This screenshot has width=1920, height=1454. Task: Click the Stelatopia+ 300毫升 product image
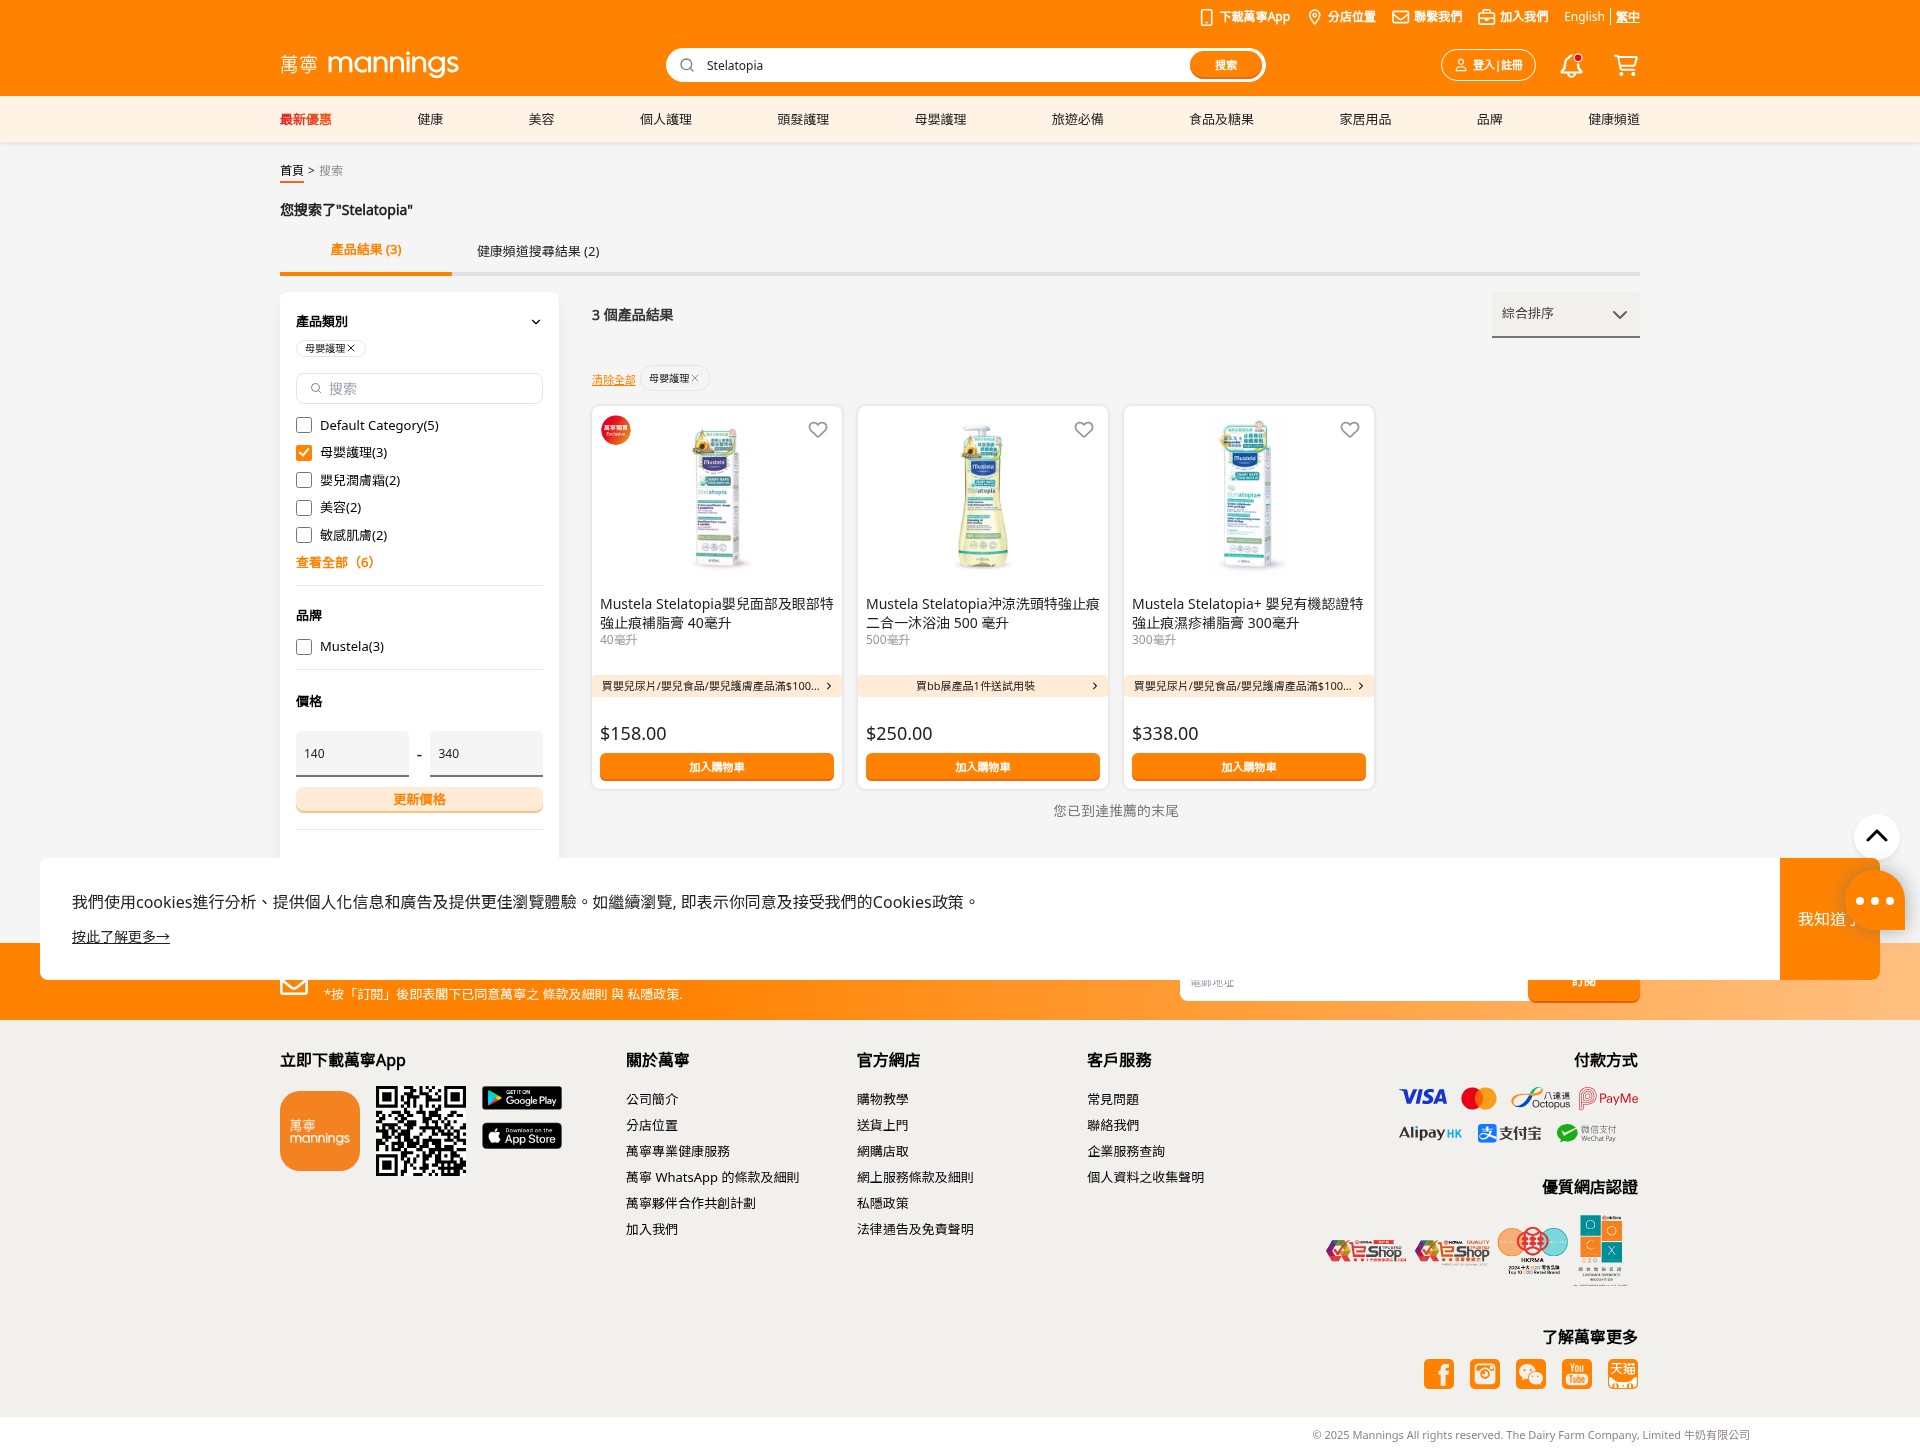pyautogui.click(x=1248, y=495)
